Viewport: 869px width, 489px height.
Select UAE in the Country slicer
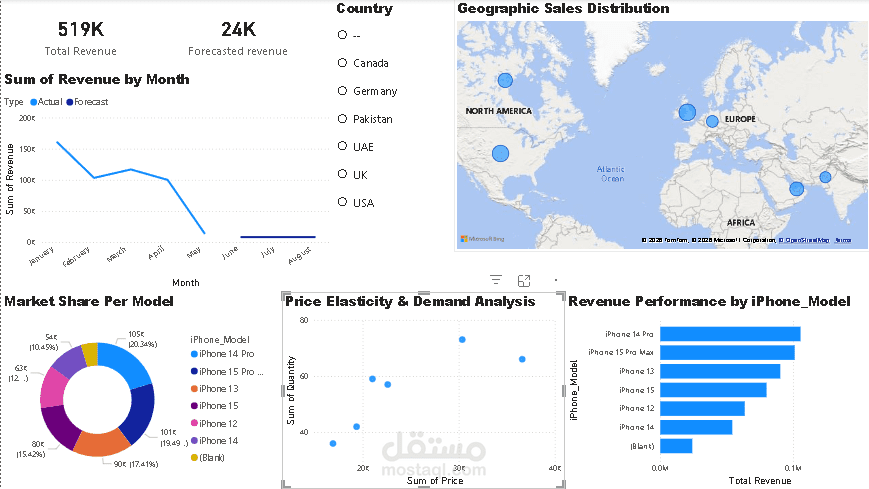pos(356,147)
